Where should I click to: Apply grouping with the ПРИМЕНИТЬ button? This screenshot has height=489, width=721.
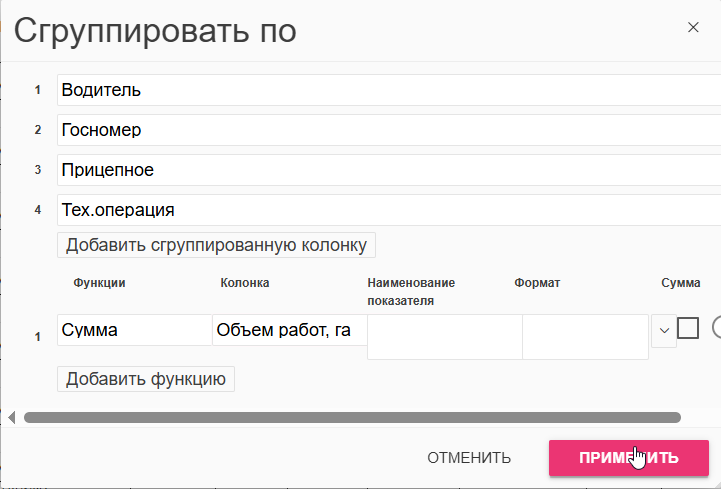pyautogui.click(x=628, y=458)
